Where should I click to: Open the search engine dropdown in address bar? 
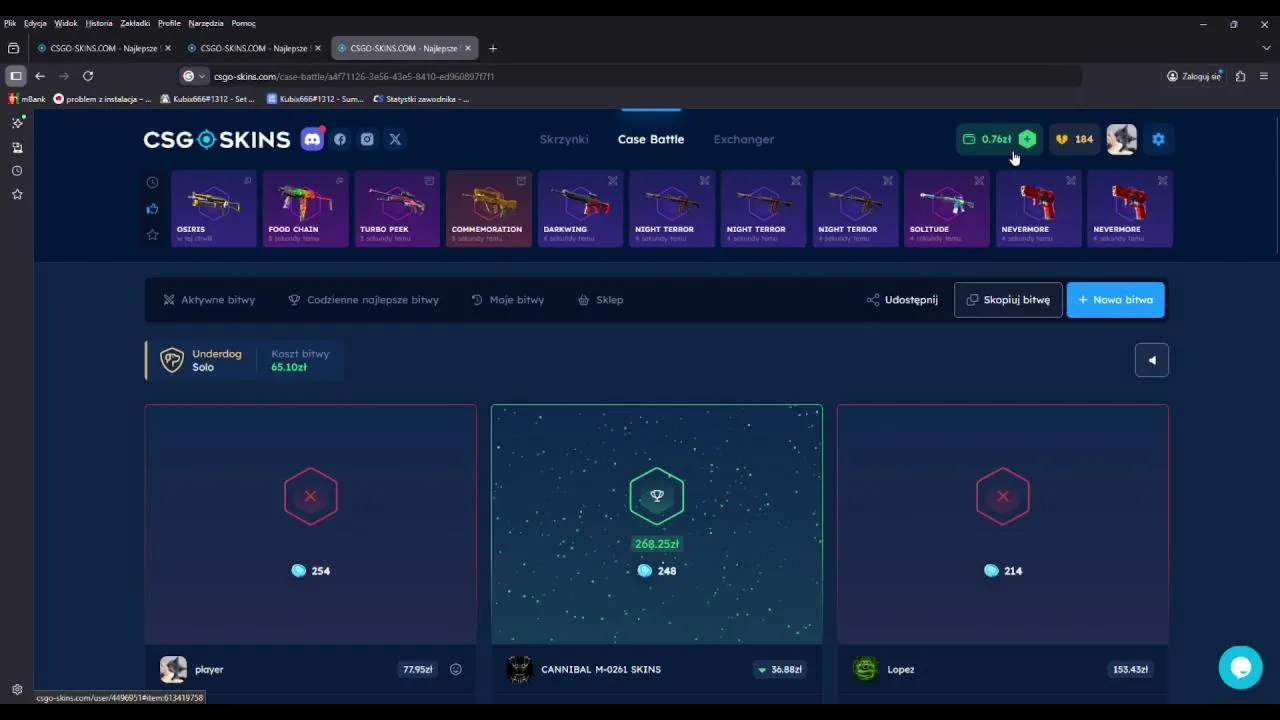pyautogui.click(x=194, y=76)
